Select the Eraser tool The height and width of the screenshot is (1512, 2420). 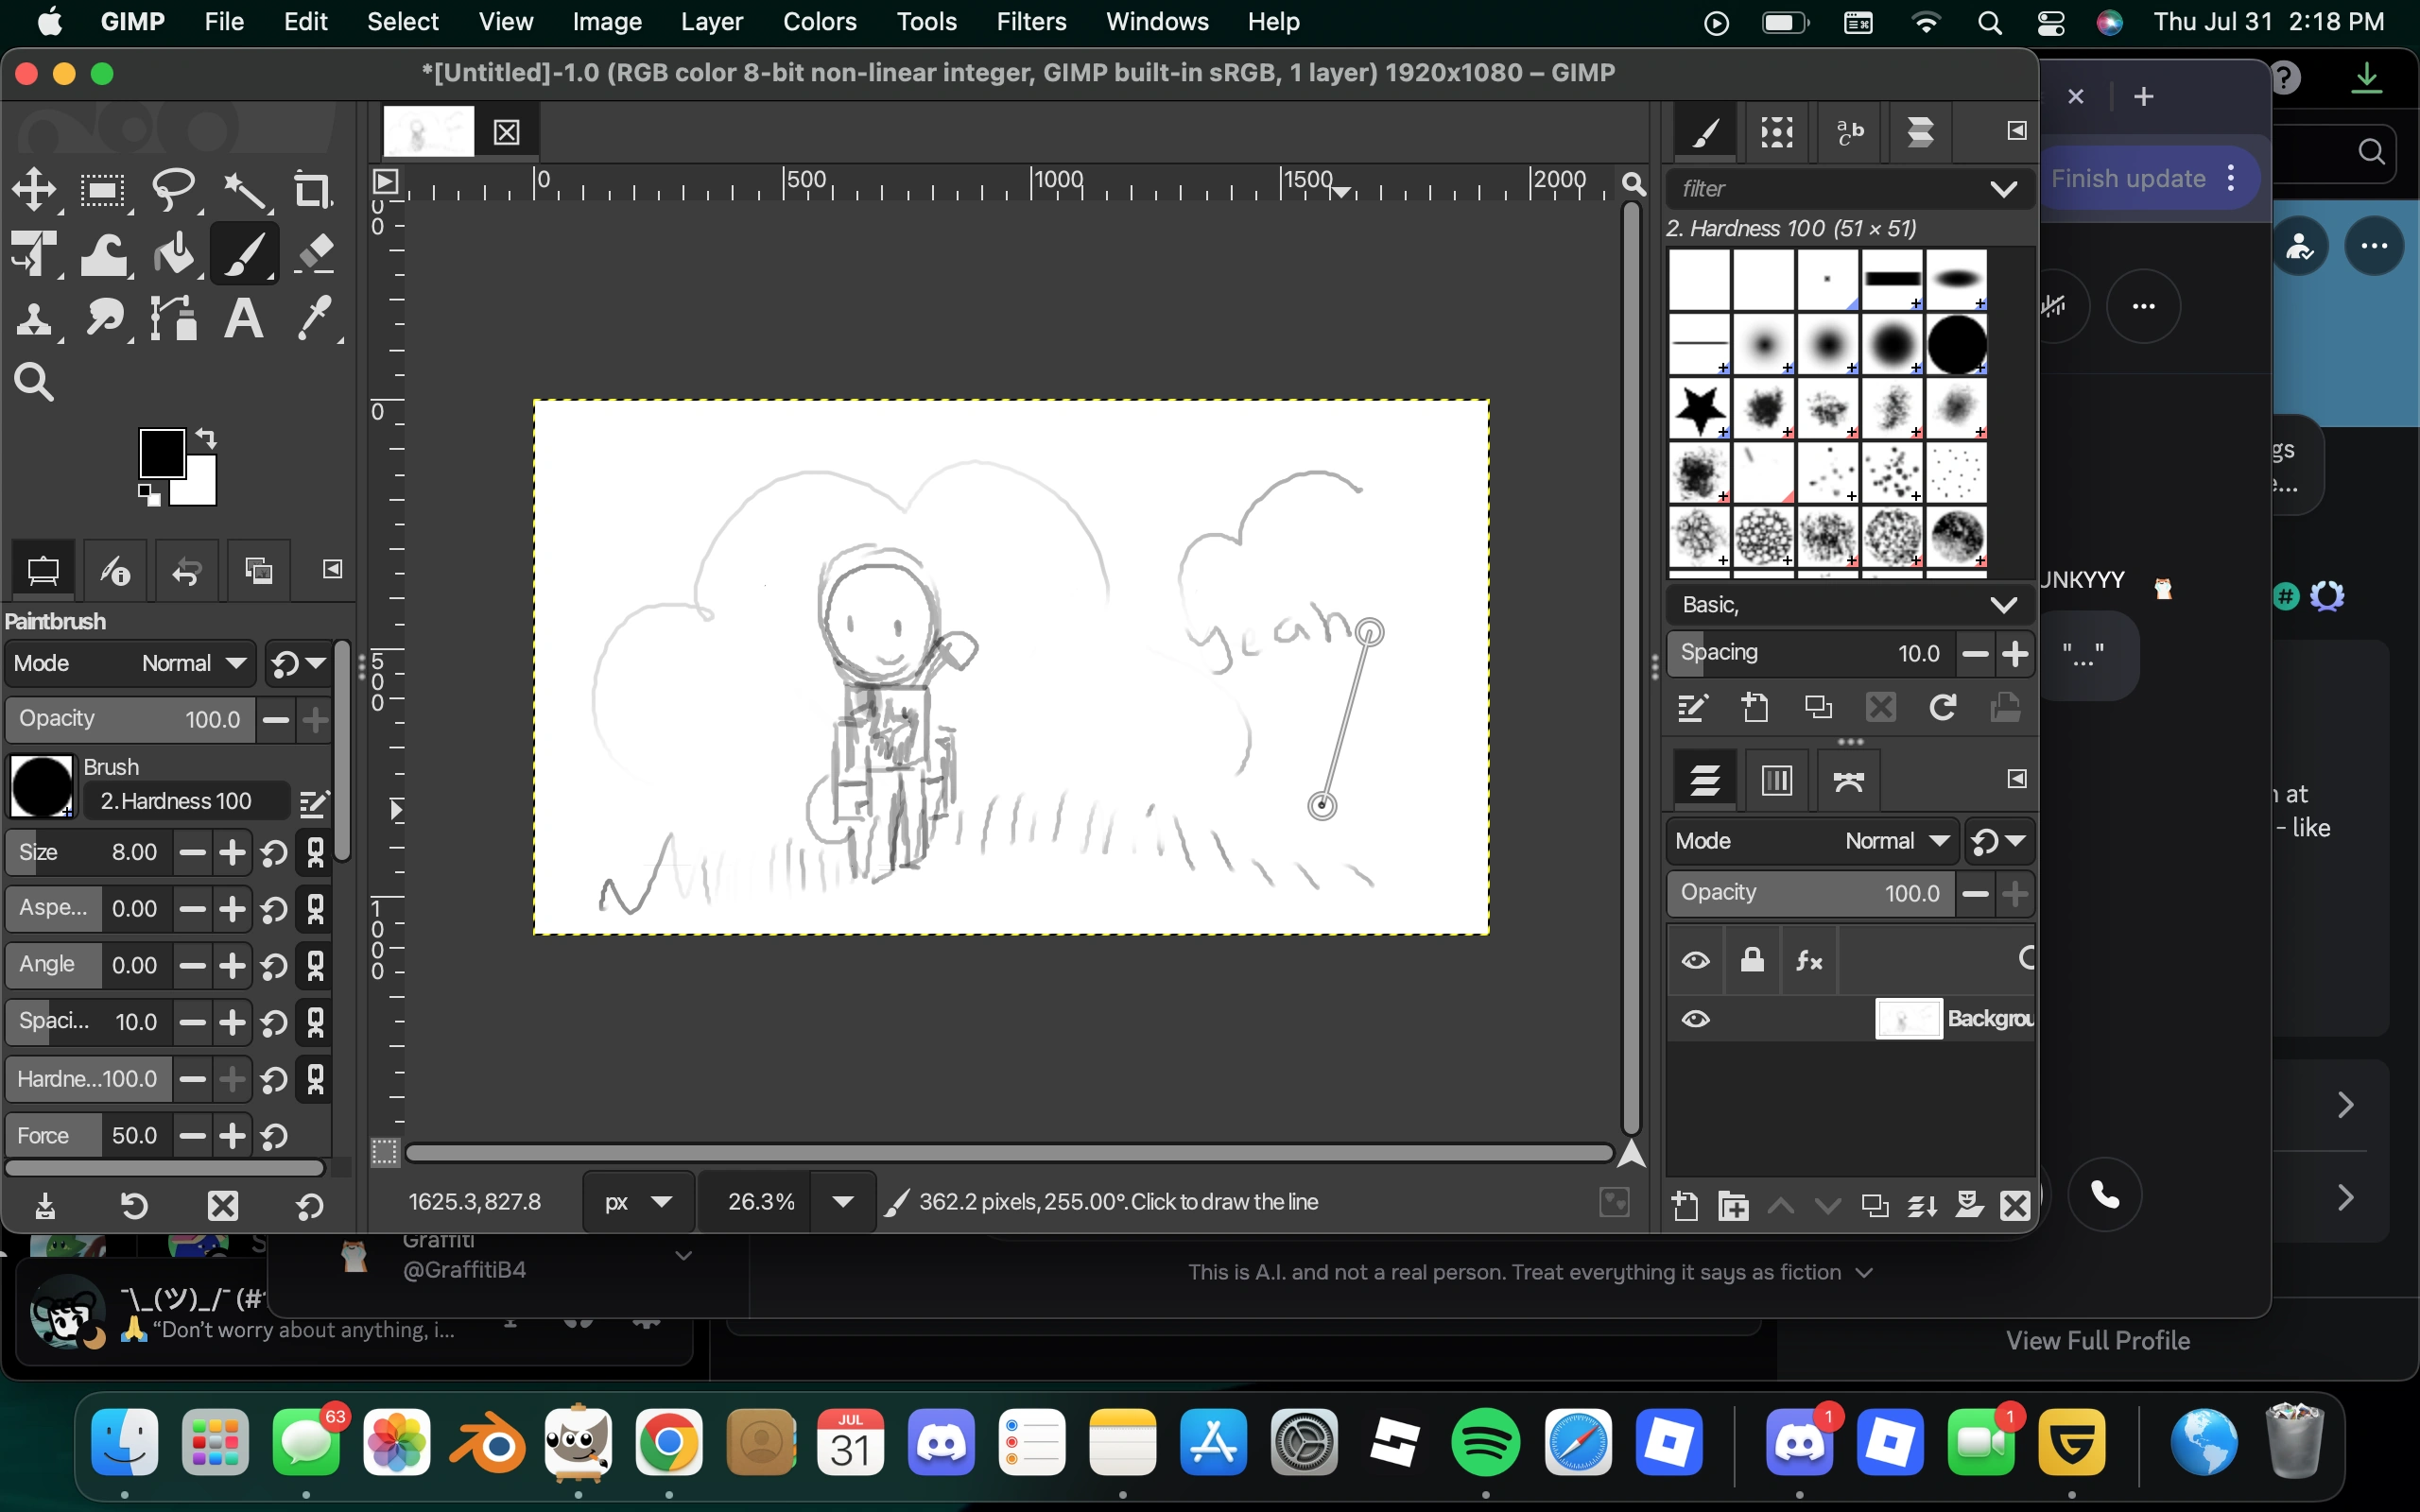tap(314, 253)
